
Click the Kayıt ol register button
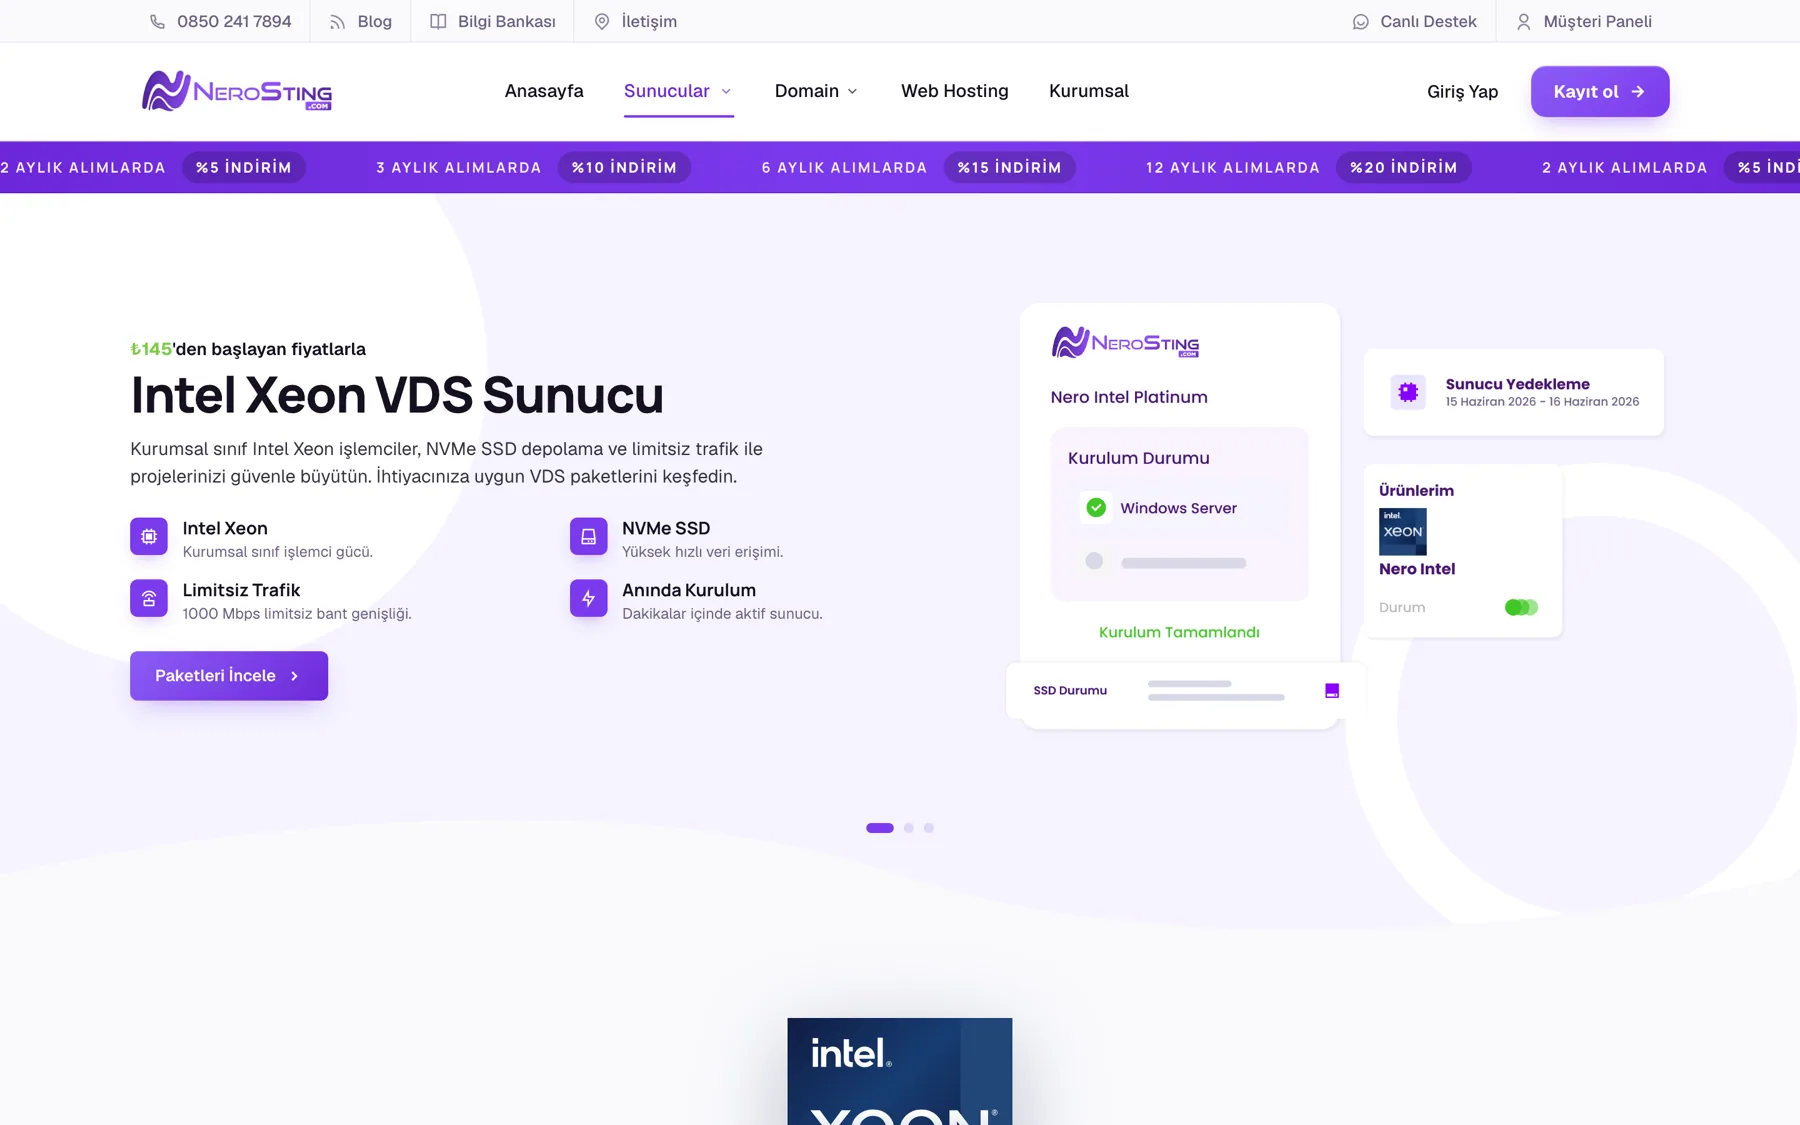pyautogui.click(x=1600, y=92)
